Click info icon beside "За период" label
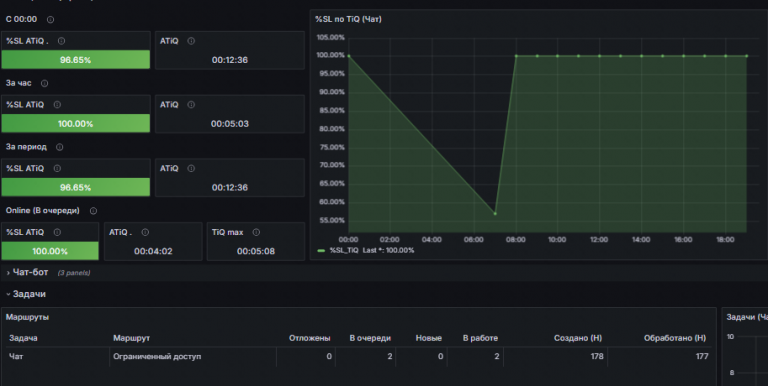The width and height of the screenshot is (768, 386). (x=59, y=147)
